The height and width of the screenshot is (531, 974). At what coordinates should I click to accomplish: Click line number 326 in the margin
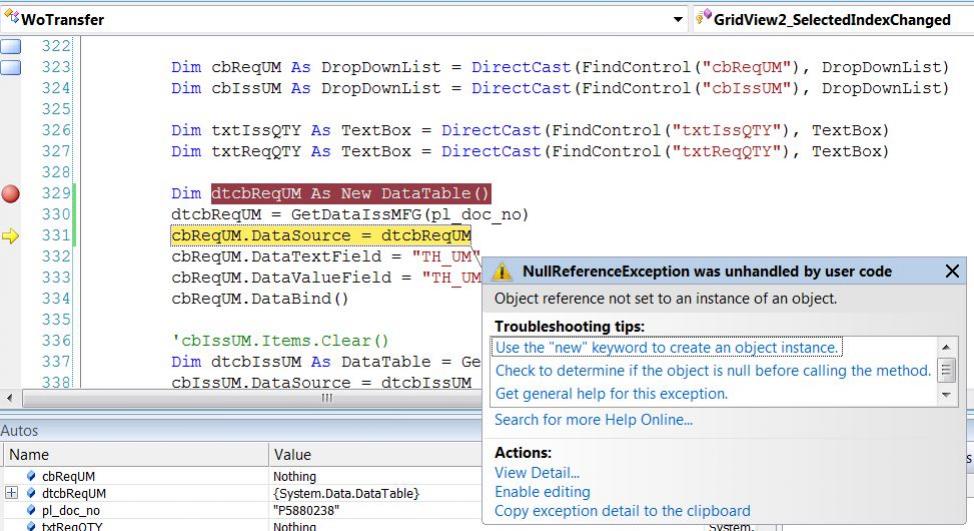click(x=56, y=130)
